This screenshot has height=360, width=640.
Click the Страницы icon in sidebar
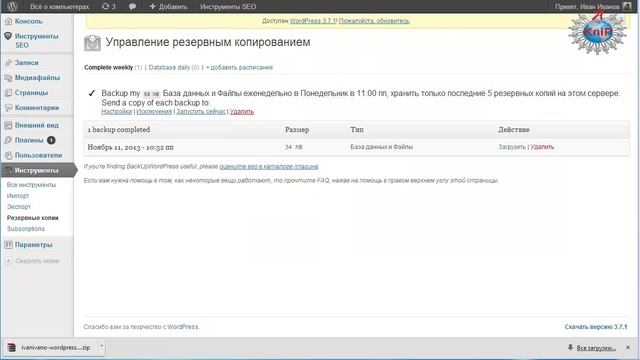[8, 93]
